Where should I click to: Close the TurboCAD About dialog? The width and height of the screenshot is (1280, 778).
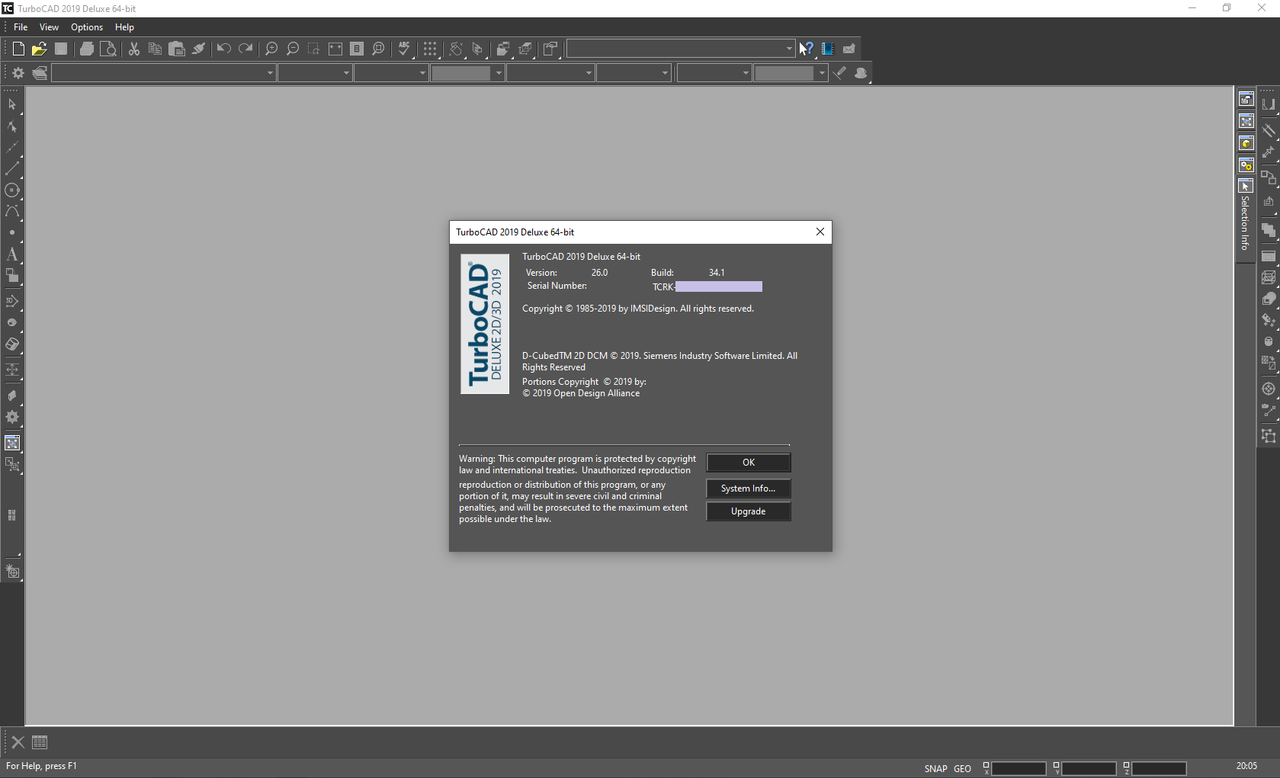click(820, 232)
